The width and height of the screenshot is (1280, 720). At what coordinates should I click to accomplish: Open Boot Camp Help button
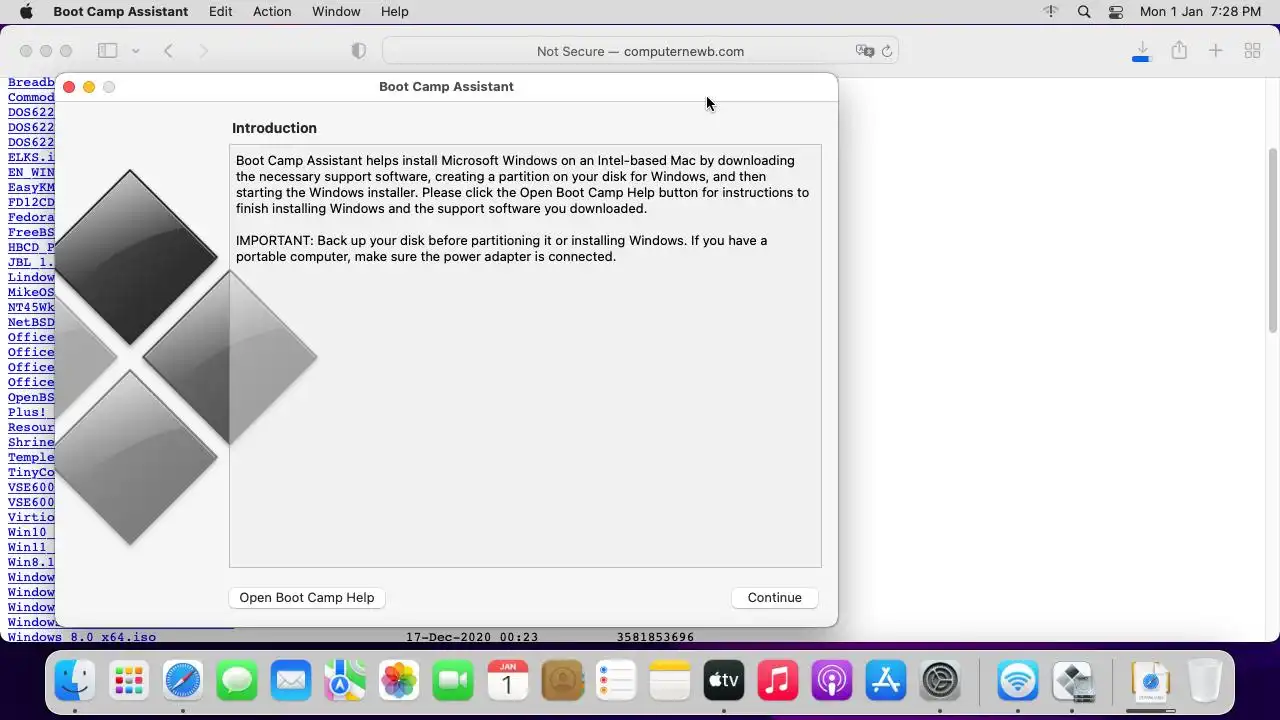pyautogui.click(x=307, y=597)
